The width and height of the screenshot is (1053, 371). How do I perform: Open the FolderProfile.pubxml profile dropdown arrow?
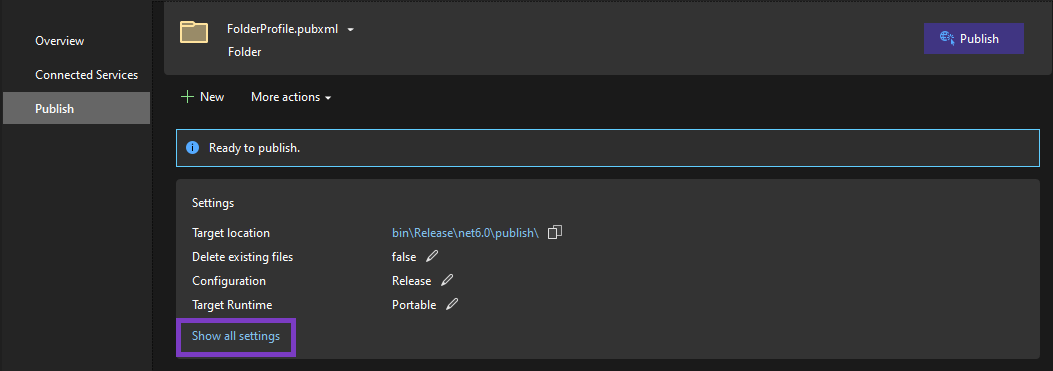tap(351, 30)
